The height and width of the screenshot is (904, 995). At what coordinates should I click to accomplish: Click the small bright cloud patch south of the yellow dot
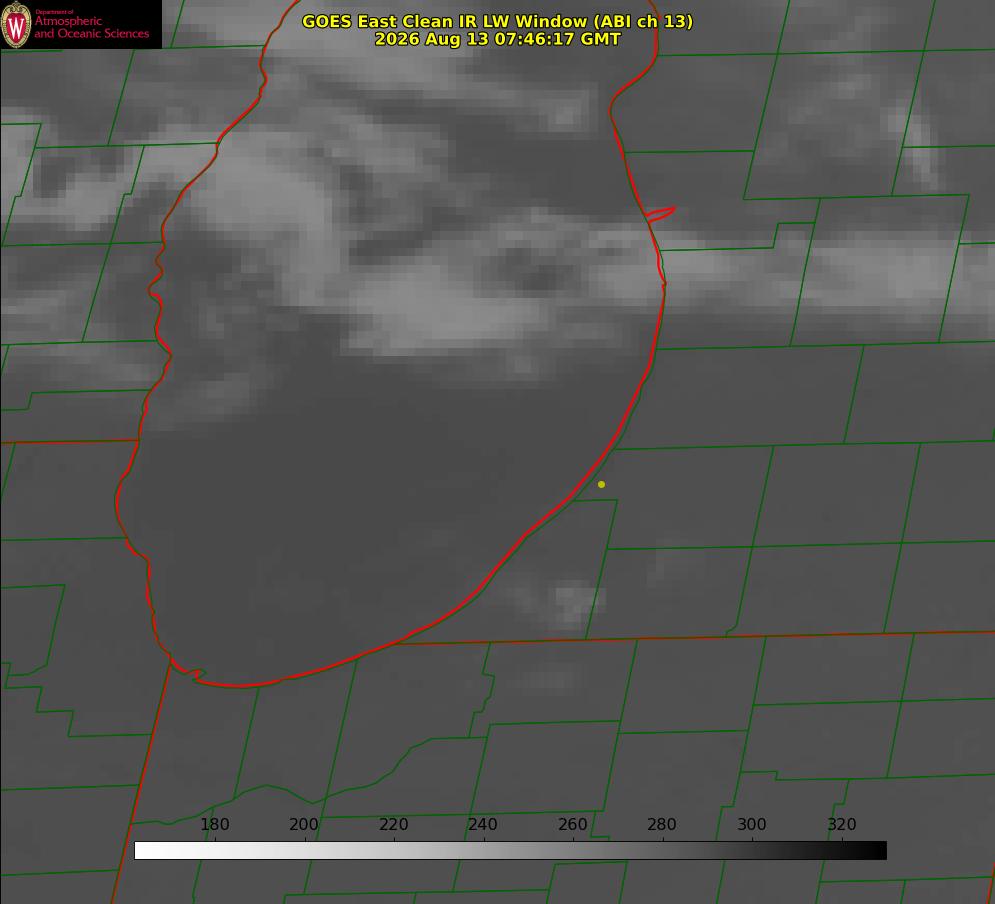point(574,601)
